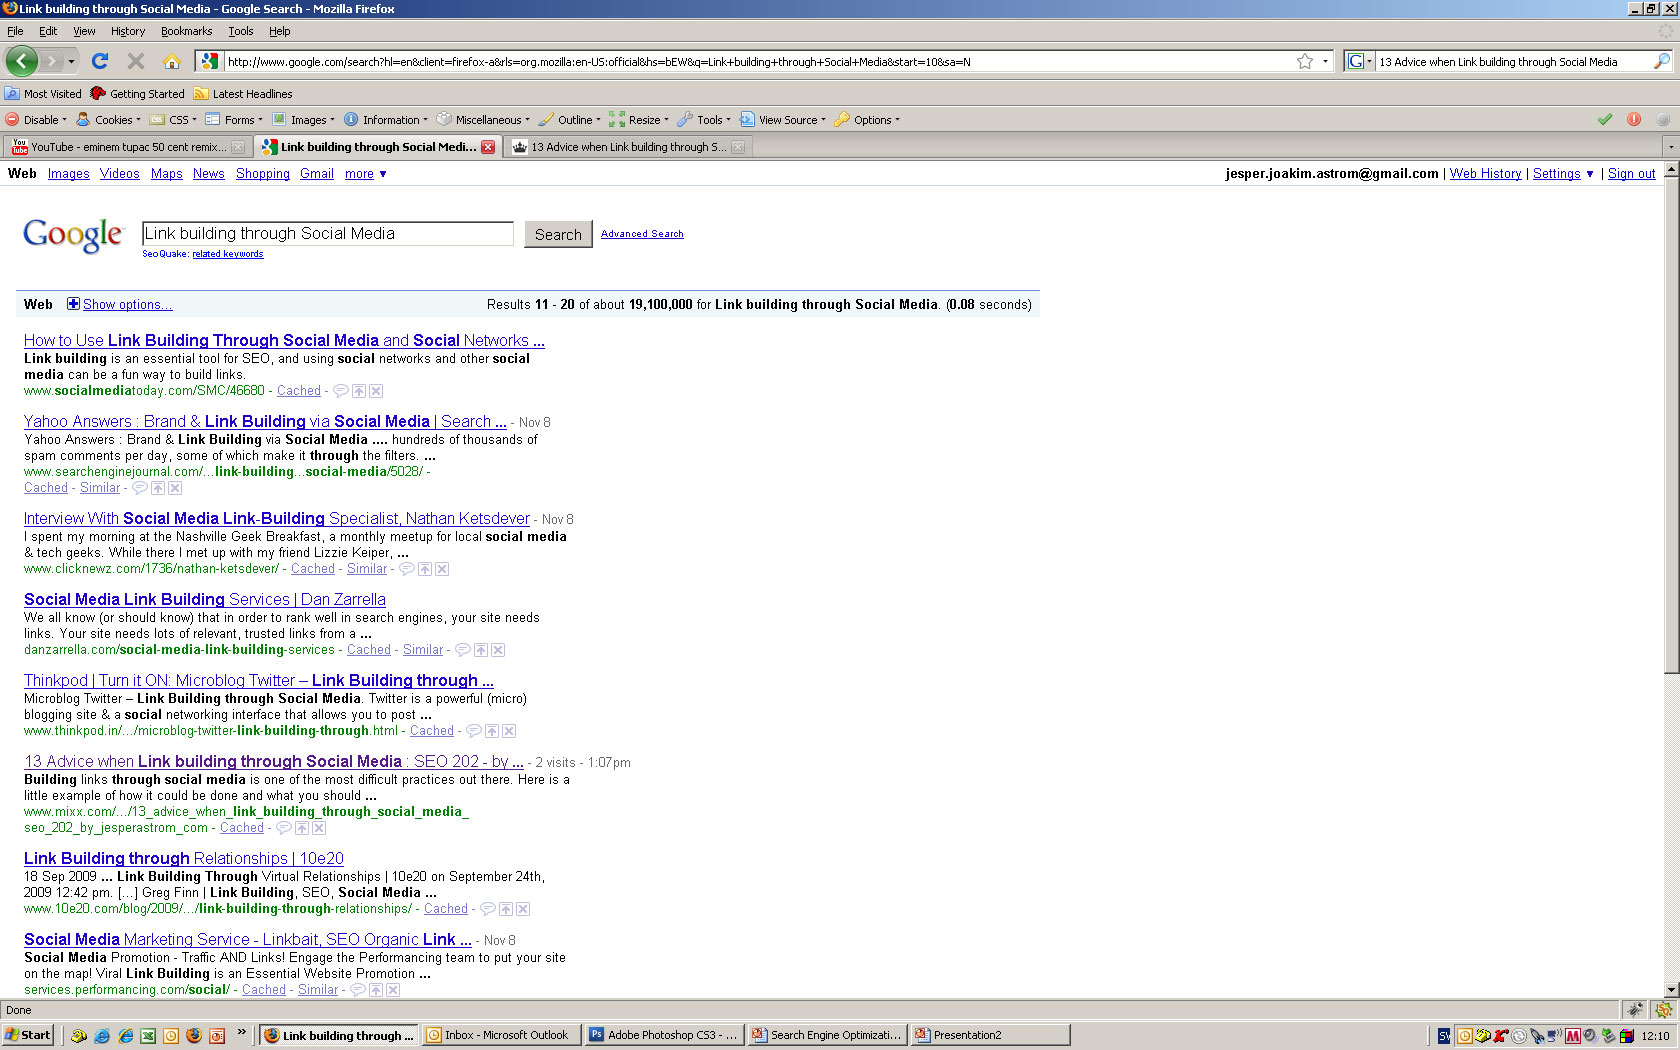
Task: Switch to Adobe Photoshop CS3 in the taskbar
Action: point(664,1035)
